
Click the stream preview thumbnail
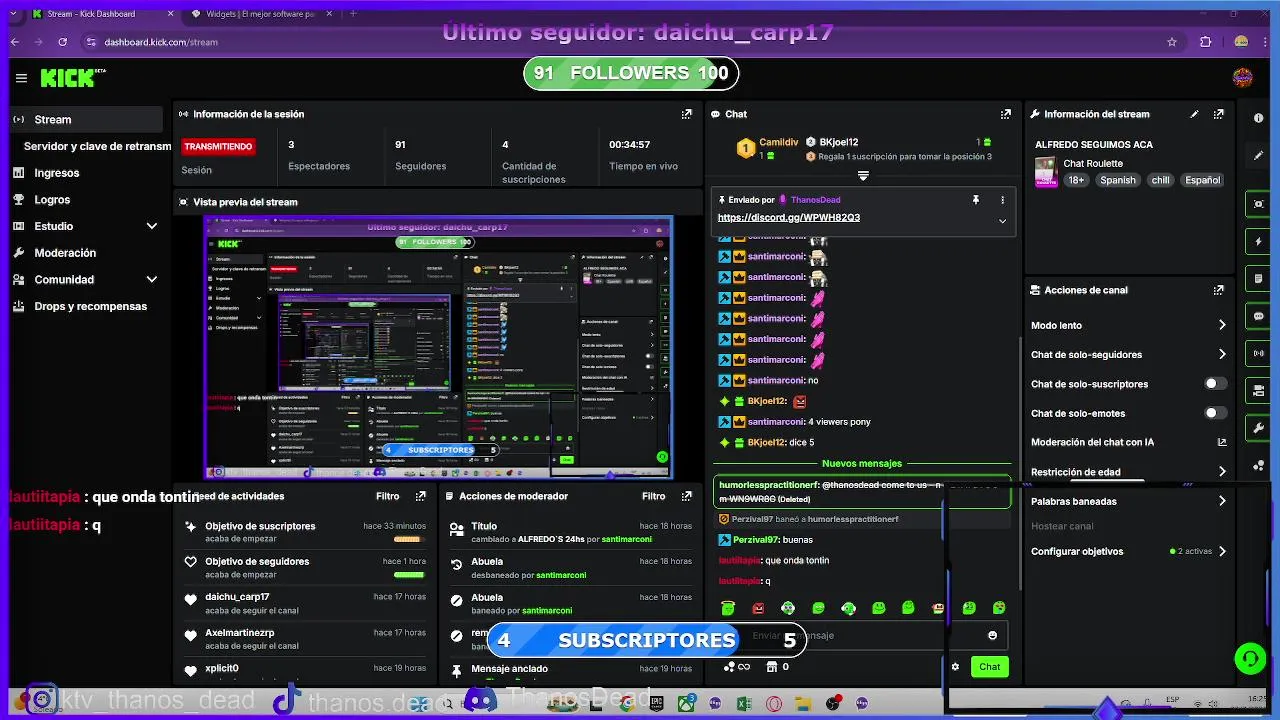[x=438, y=347]
